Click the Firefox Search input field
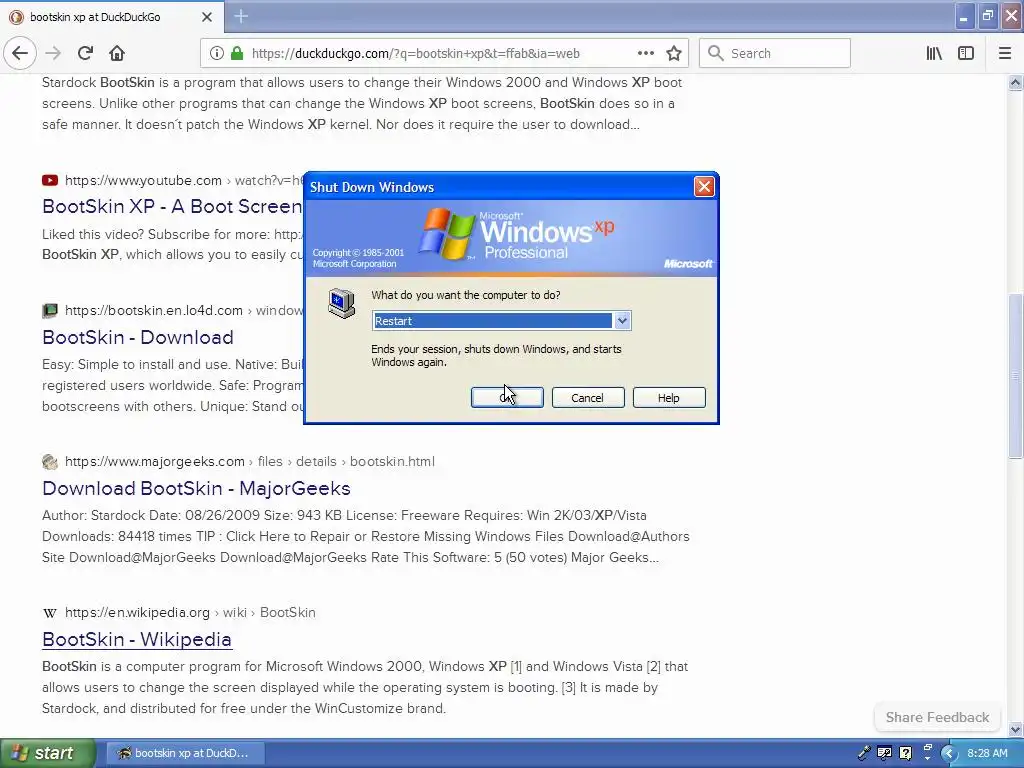This screenshot has height=768, width=1024. coord(775,53)
